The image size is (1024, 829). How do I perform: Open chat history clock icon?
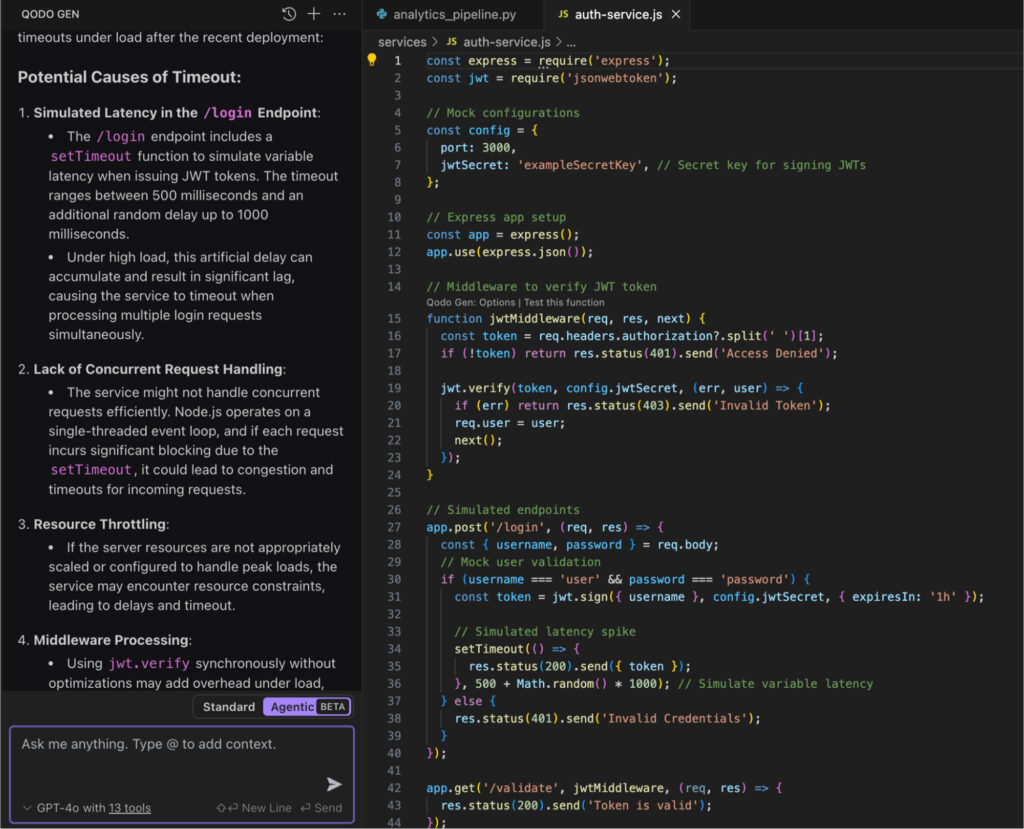coord(289,14)
